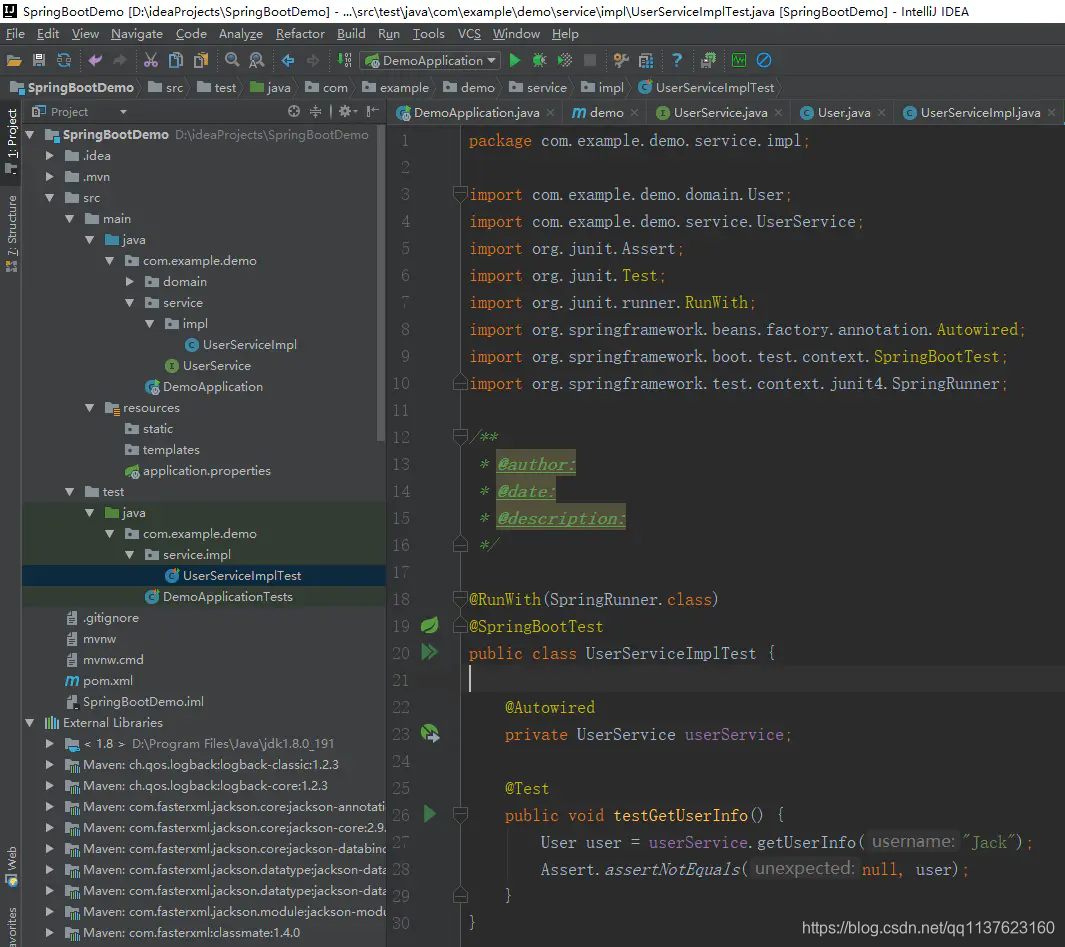Click the Run with Coverage icon
This screenshot has height=947, width=1065.
click(x=564, y=60)
